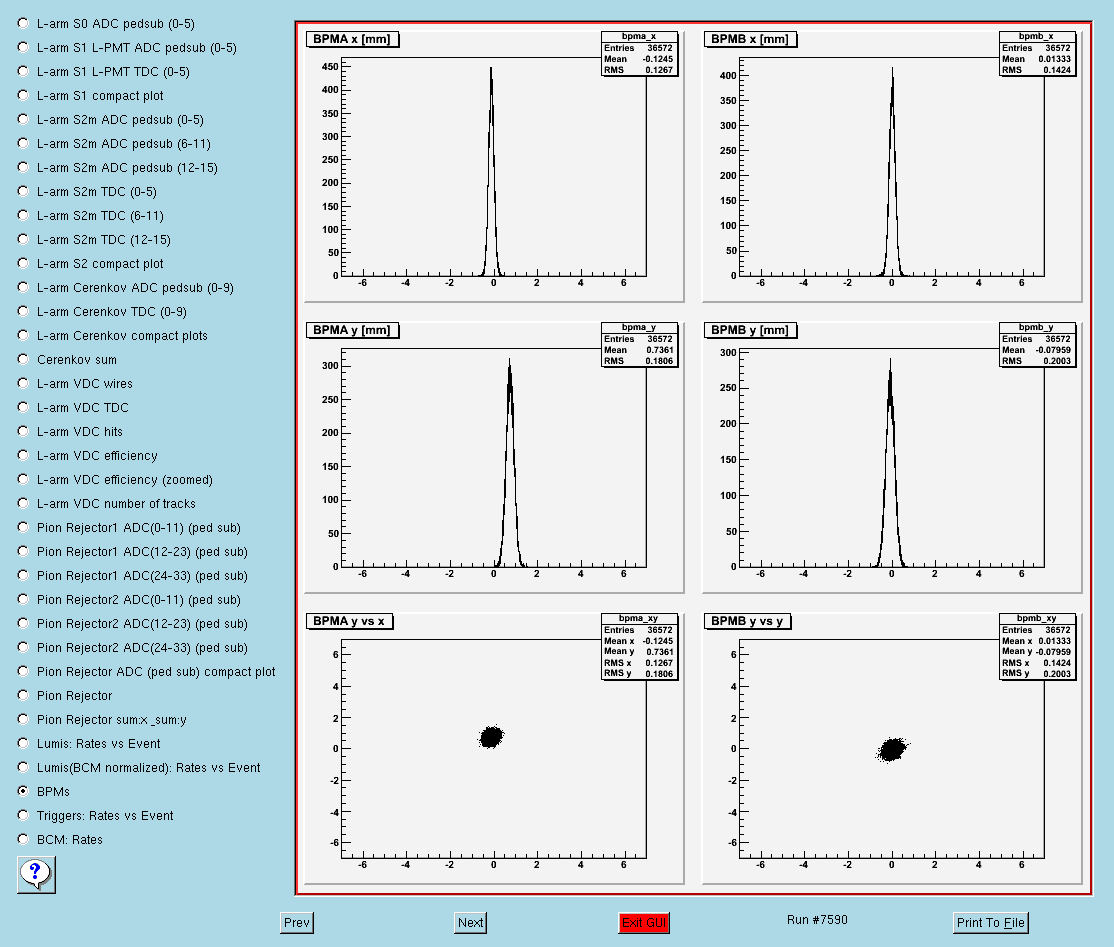Select Pion Rejector2 ADC(0-11) (ped sub)

(23, 600)
